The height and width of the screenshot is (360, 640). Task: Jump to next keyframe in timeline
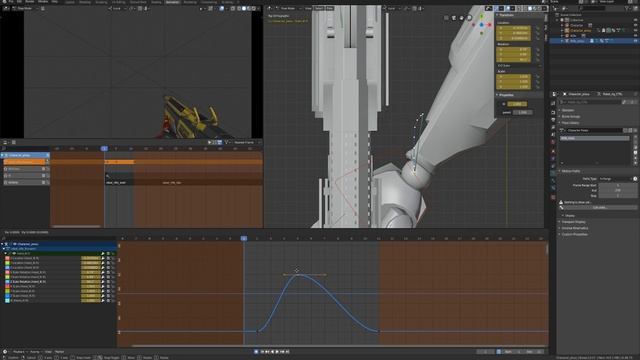282,351
